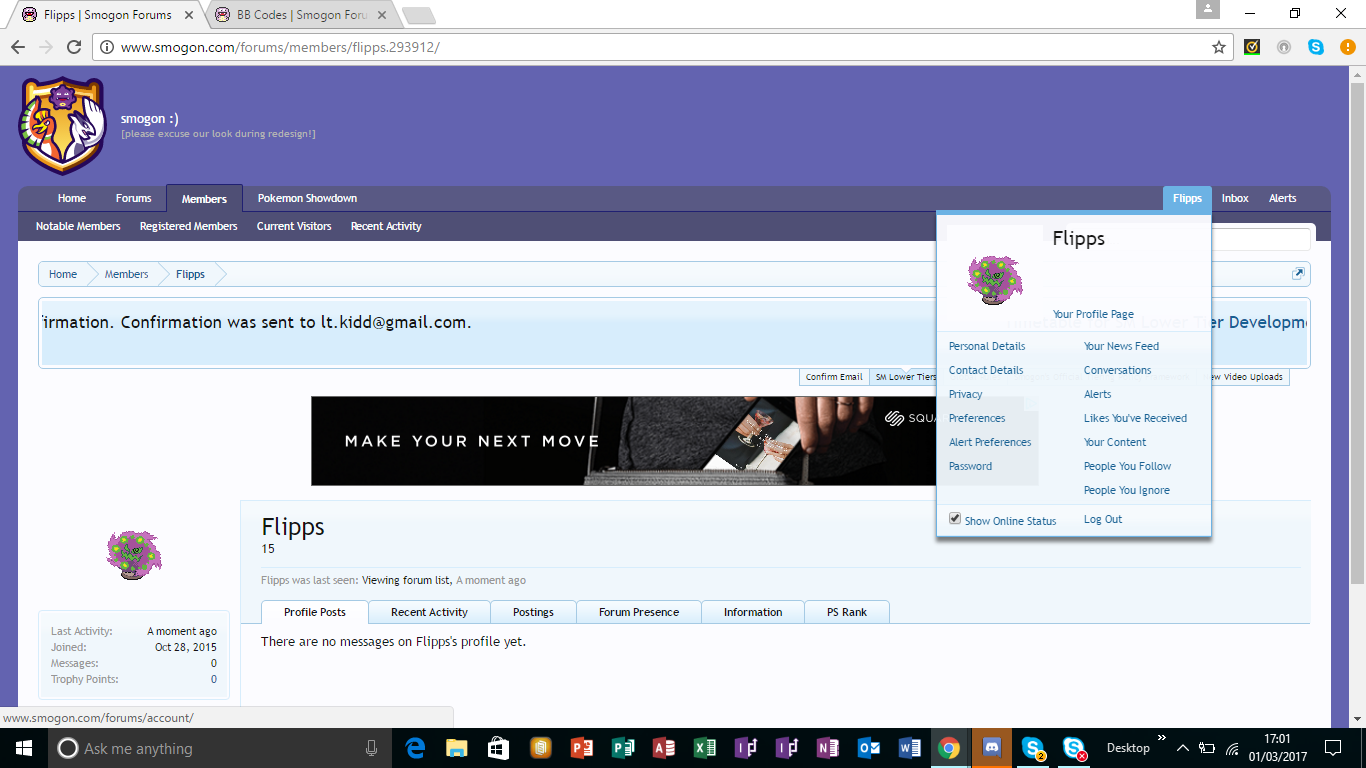View the PS Rank tab
The image size is (1366, 768).
847,612
